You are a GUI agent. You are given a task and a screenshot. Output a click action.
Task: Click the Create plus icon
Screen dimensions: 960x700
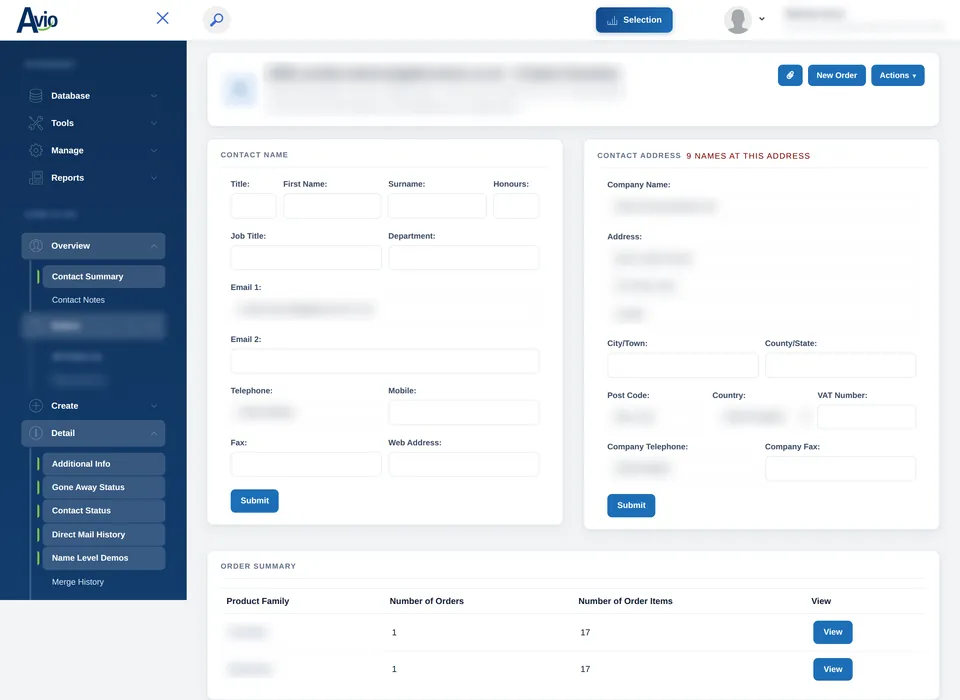click(x=36, y=406)
